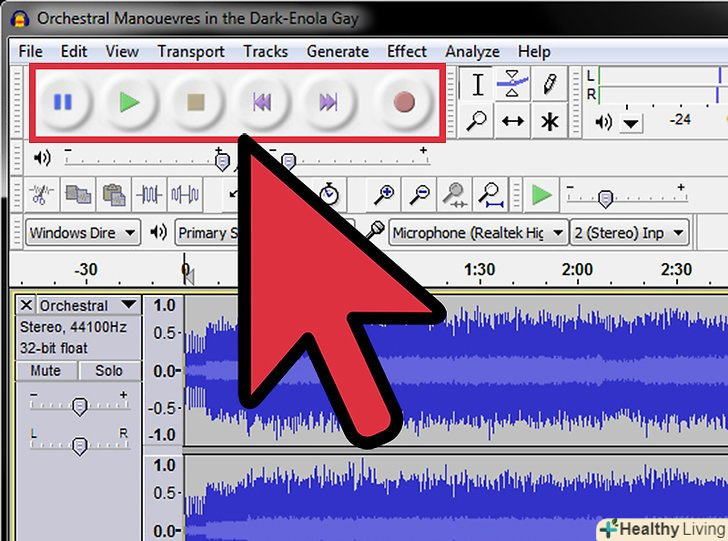Open the Microphone (Realtek) input dropdown
Viewport: 728px width, 541px height.
(x=478, y=233)
